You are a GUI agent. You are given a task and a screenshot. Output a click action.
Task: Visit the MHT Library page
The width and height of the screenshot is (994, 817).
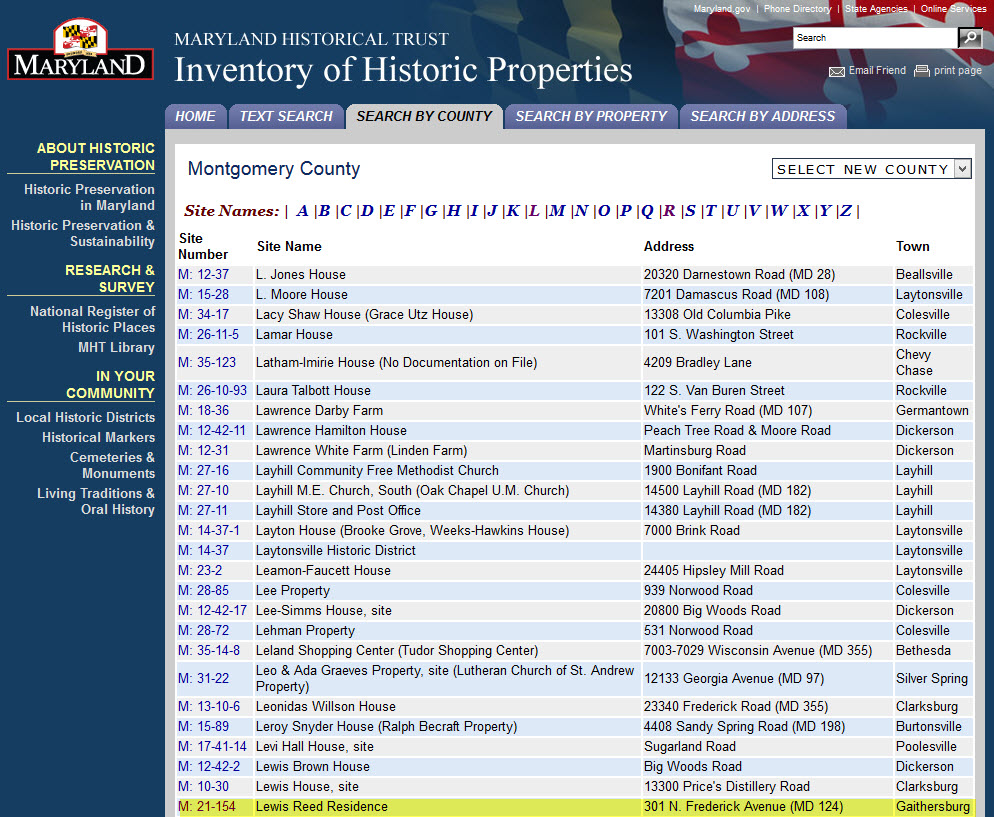(x=116, y=347)
